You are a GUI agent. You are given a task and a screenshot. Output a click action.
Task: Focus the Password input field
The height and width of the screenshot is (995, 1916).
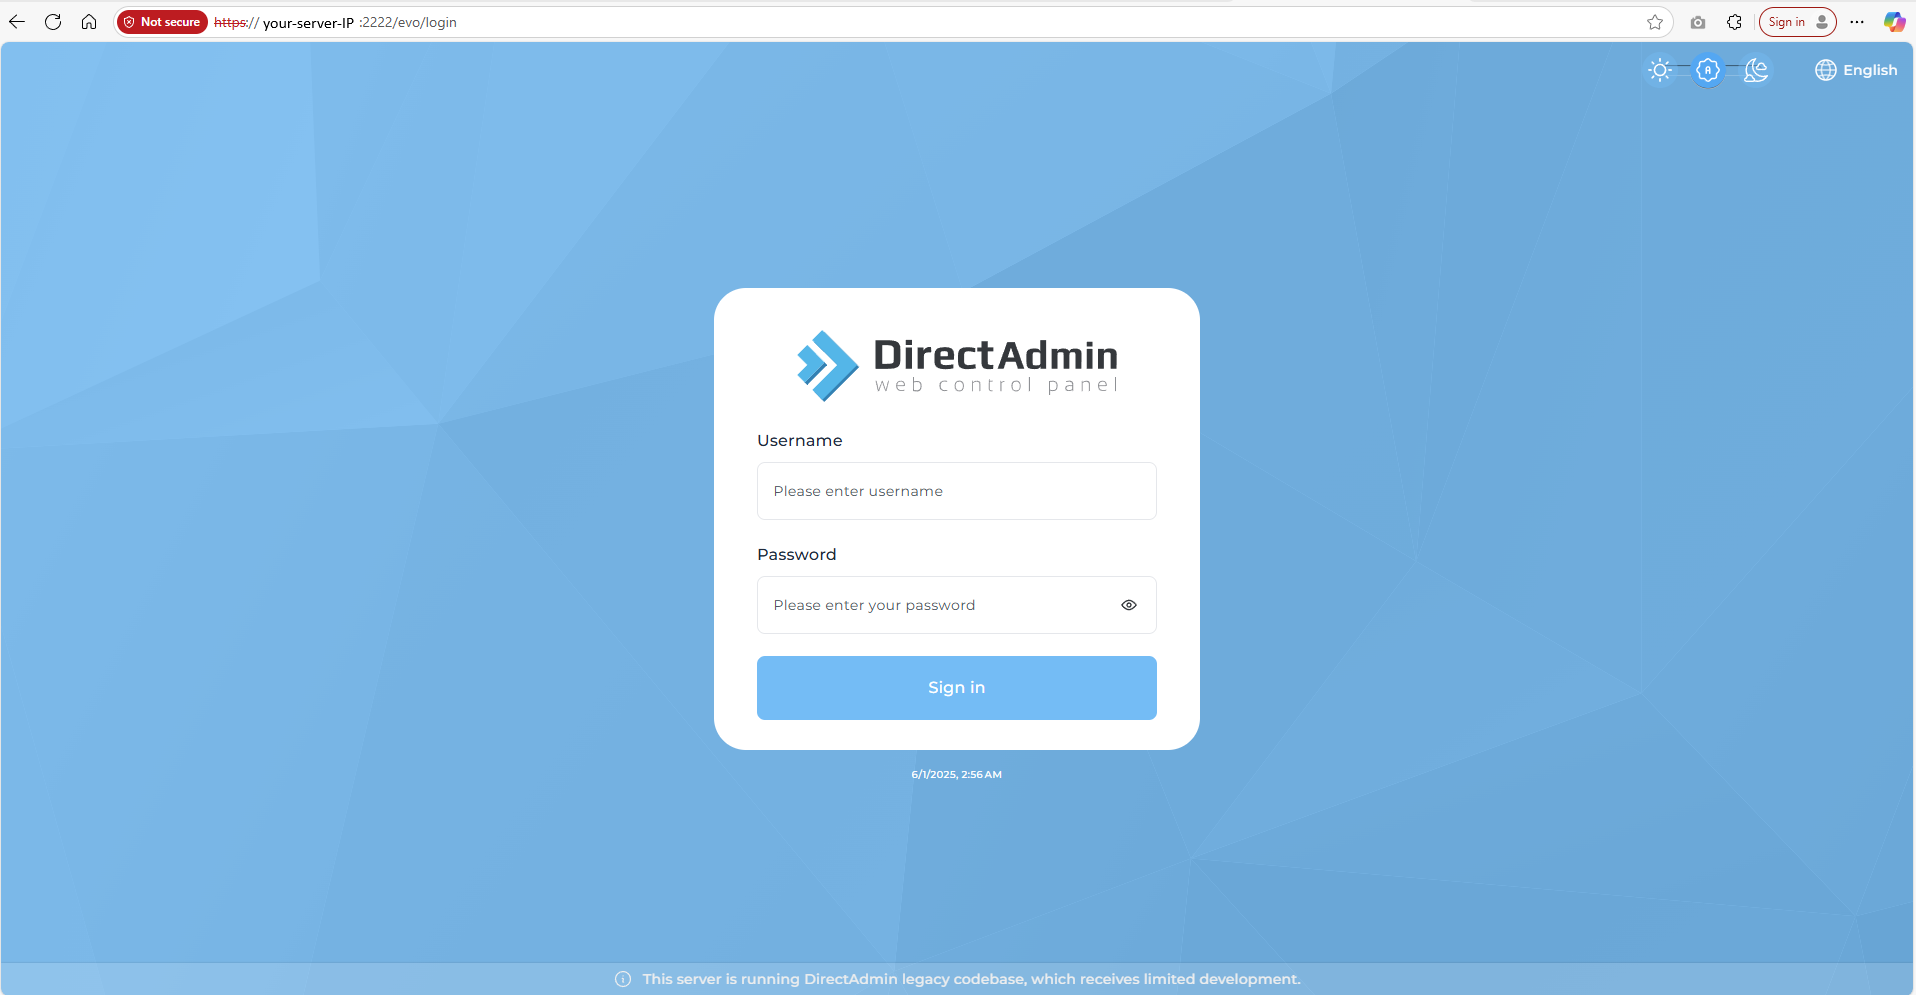click(x=957, y=605)
